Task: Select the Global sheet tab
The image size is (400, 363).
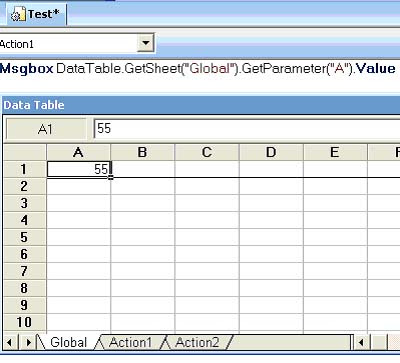Action: click(68, 342)
